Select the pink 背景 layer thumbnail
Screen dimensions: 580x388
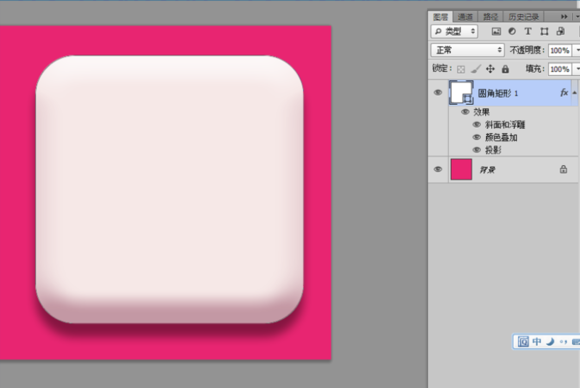pos(461,169)
